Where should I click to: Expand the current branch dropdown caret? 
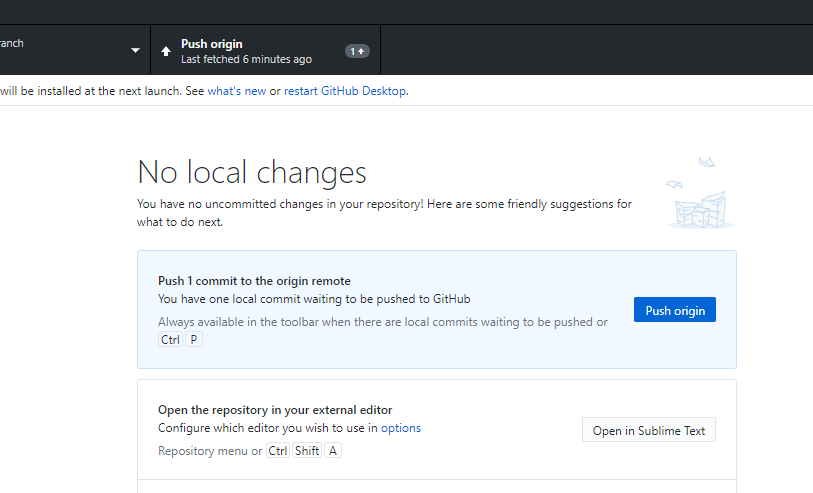pyautogui.click(x=135, y=50)
